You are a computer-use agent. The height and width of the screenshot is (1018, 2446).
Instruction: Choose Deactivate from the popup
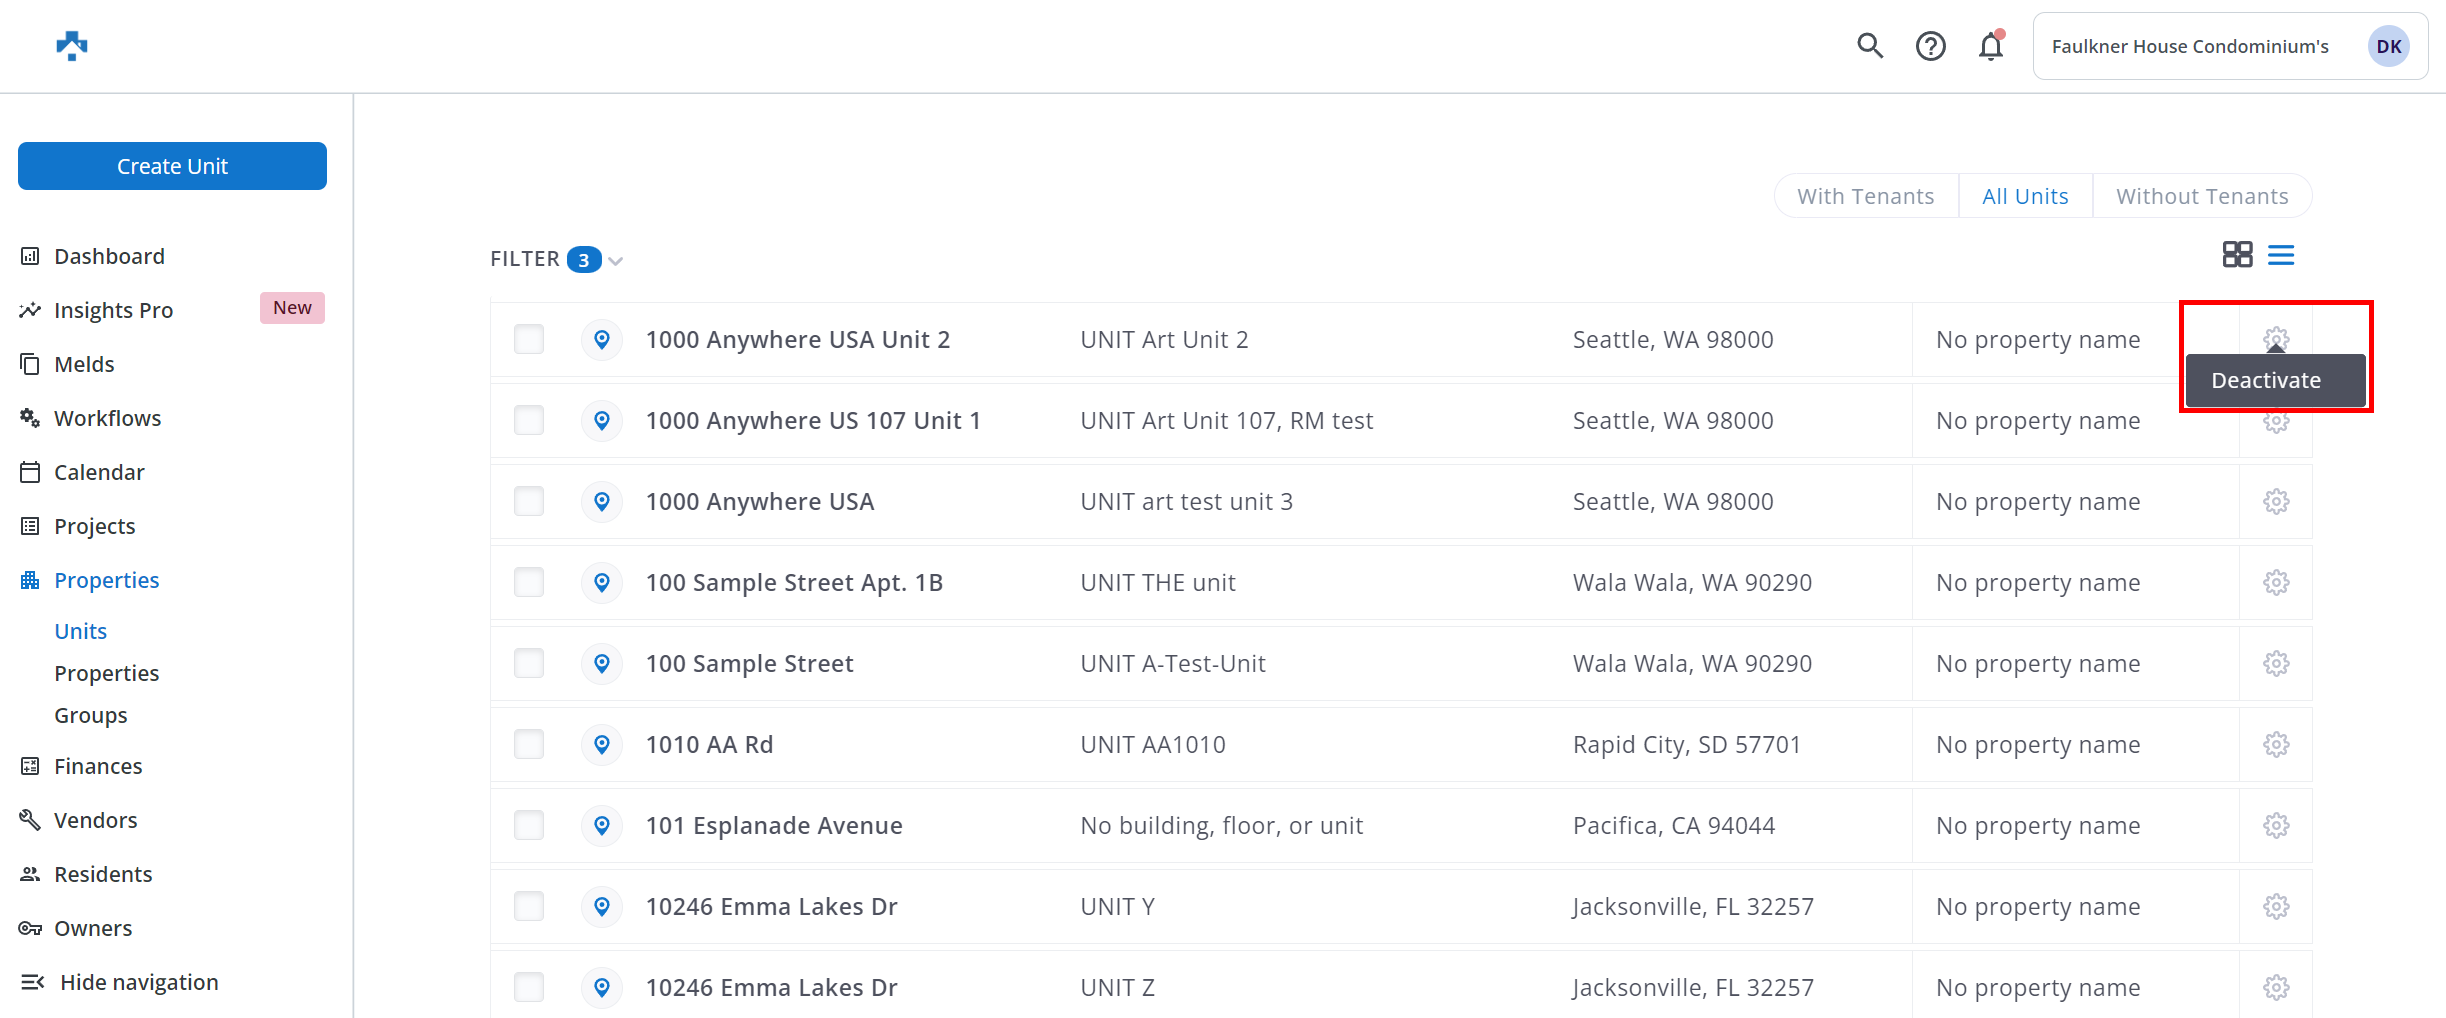coord(2266,381)
